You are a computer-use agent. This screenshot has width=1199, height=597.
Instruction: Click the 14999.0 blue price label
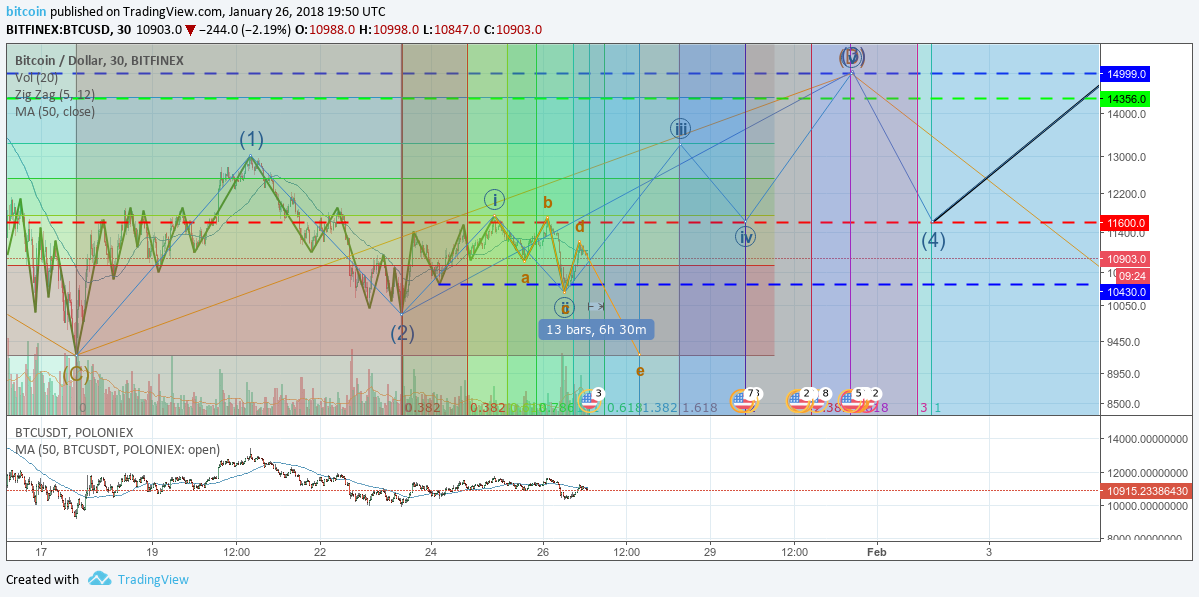click(x=1126, y=74)
